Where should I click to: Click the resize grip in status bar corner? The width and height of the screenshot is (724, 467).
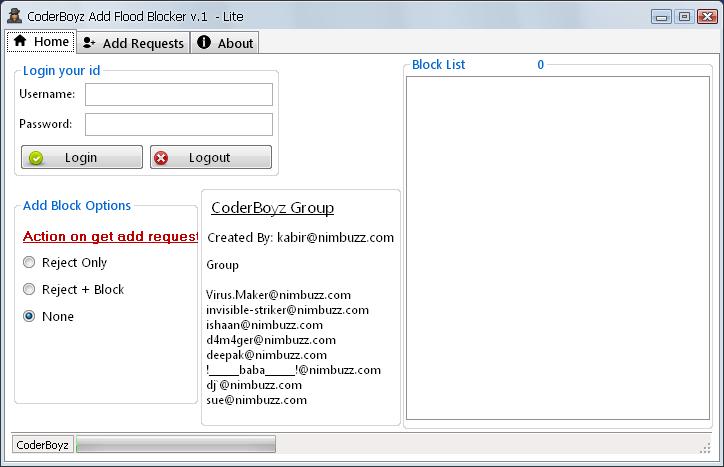[x=704, y=446]
